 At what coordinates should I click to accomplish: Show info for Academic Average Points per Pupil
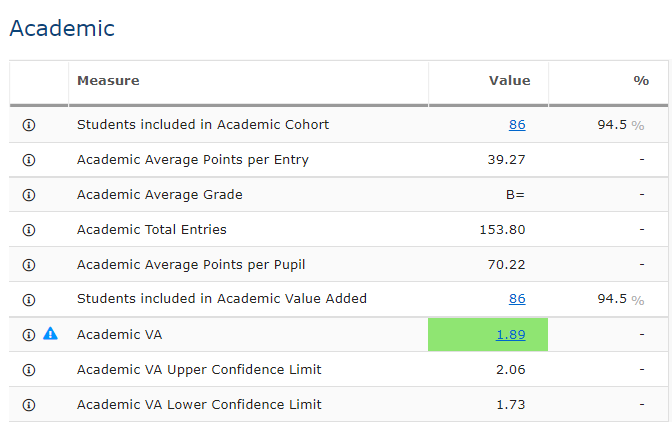(28, 265)
